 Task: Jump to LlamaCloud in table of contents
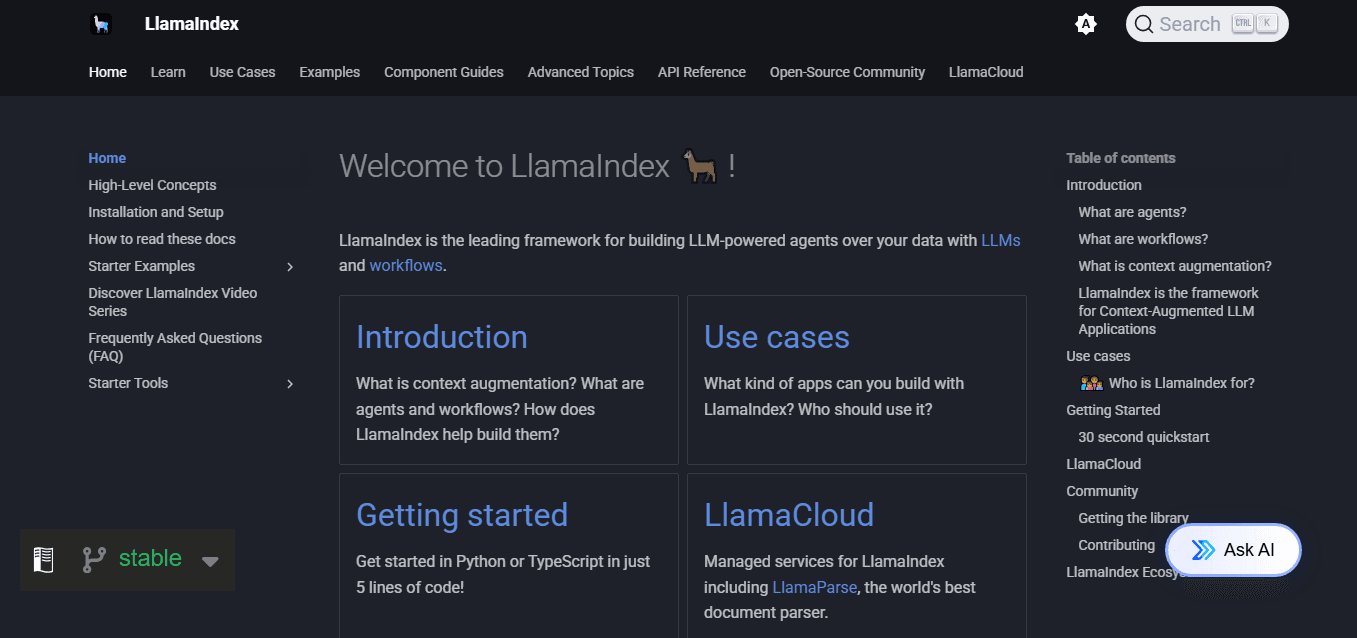pyautogui.click(x=1103, y=464)
